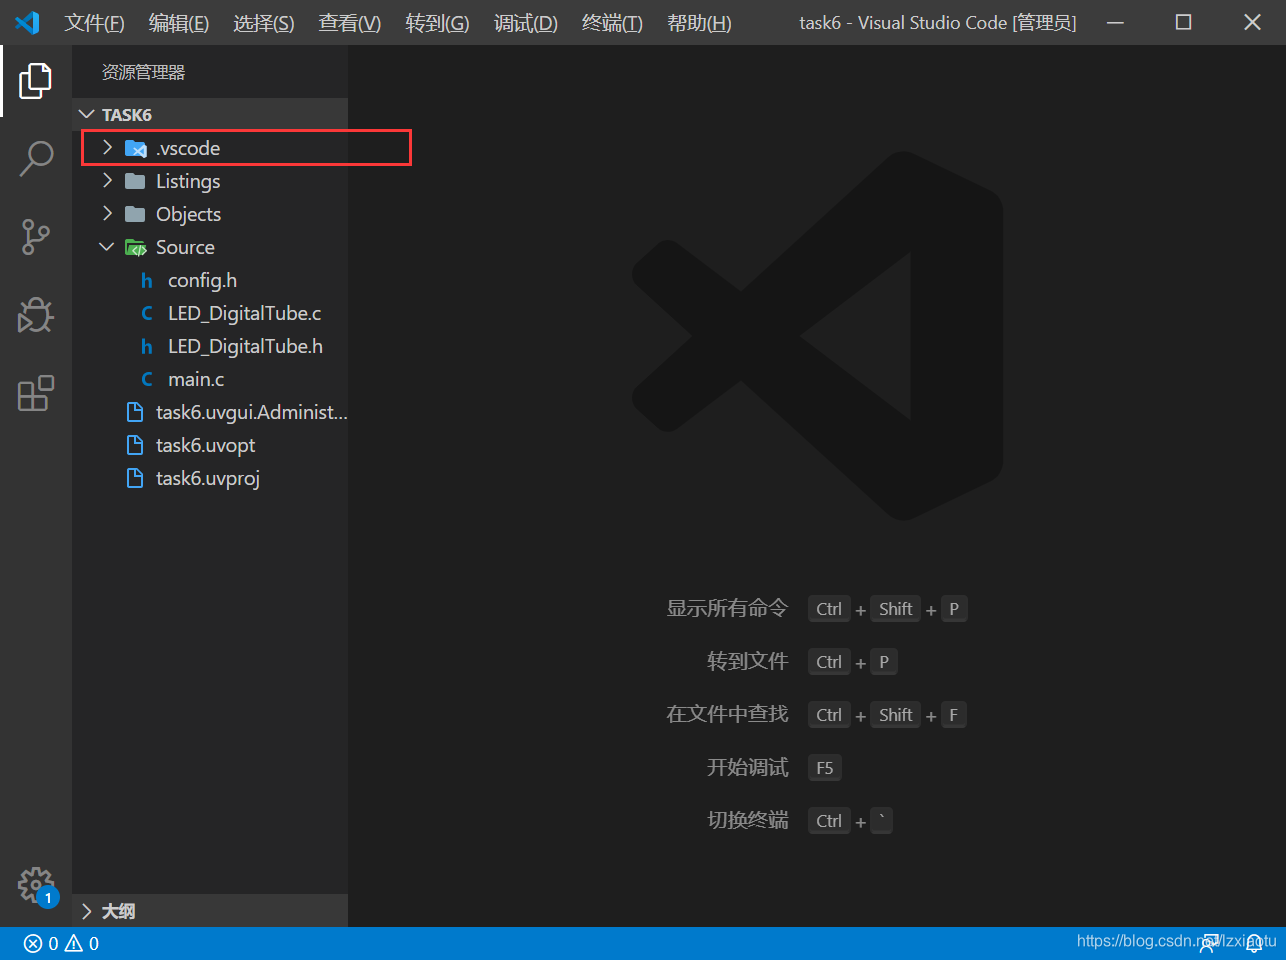Viewport: 1286px width, 960px height.
Task: Click the header icon beside config.h
Action: point(147,280)
